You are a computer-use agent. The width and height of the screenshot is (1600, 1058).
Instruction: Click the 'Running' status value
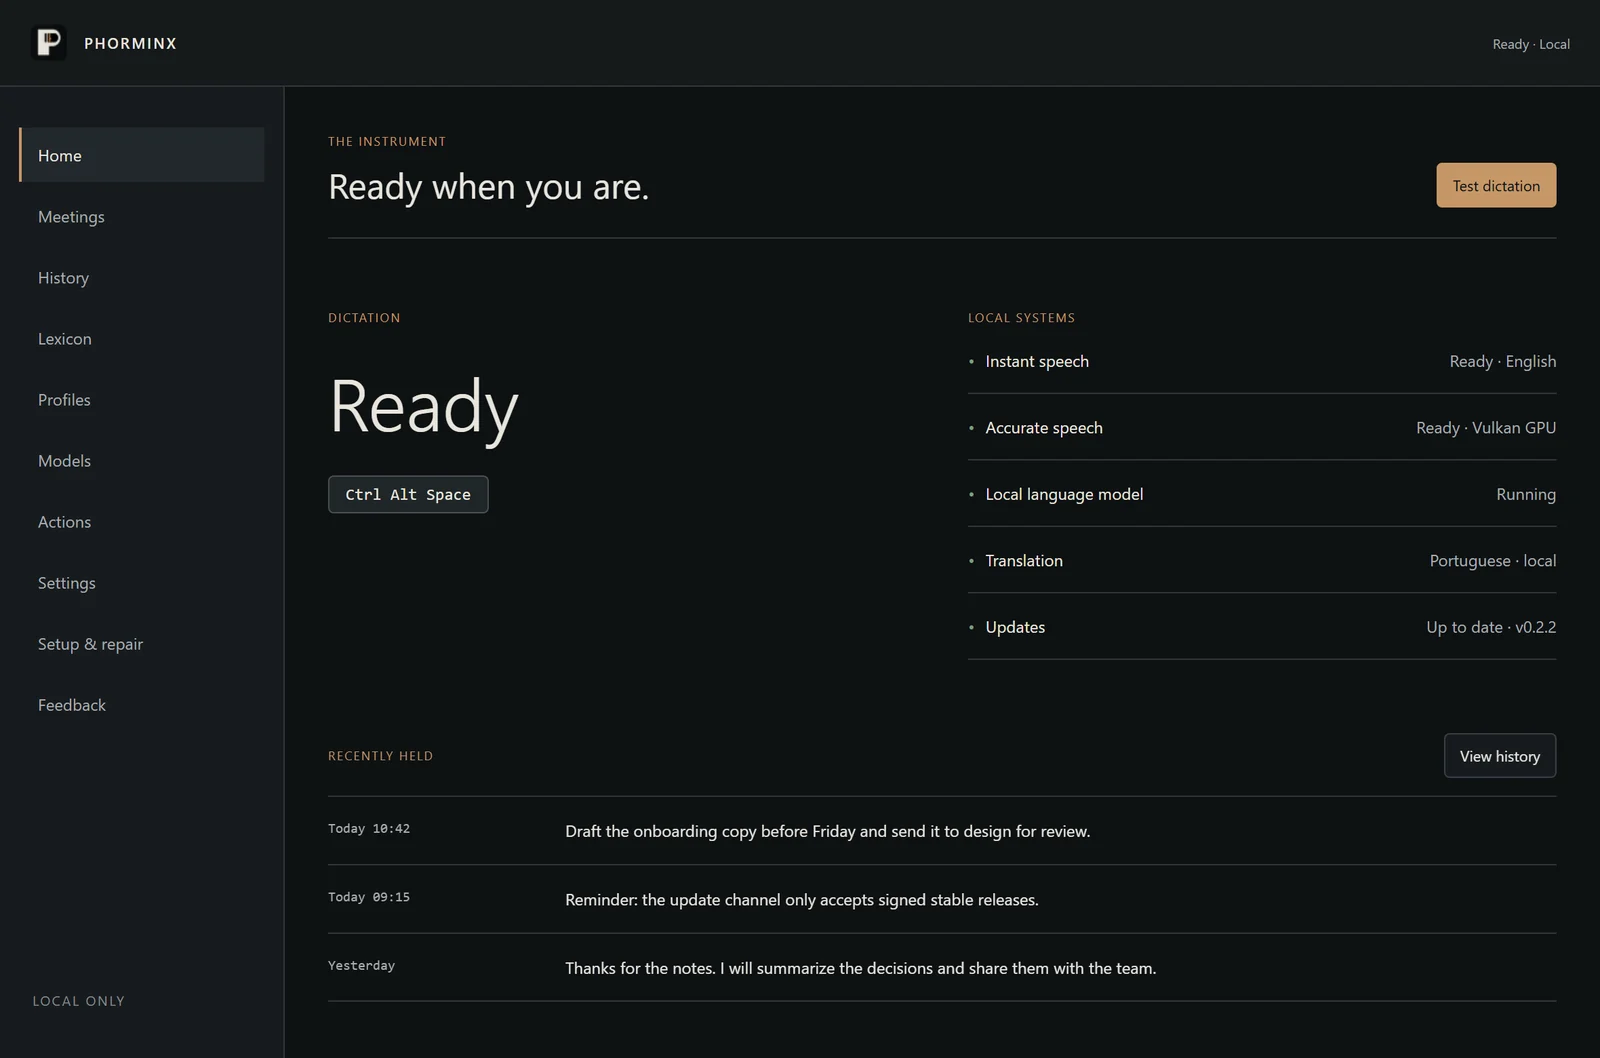pos(1526,494)
